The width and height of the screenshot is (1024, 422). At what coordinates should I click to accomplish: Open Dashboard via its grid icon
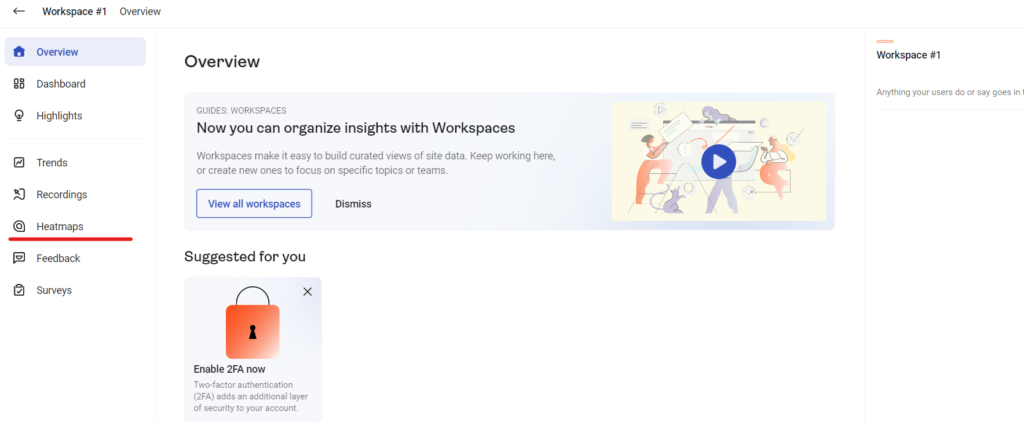19,84
